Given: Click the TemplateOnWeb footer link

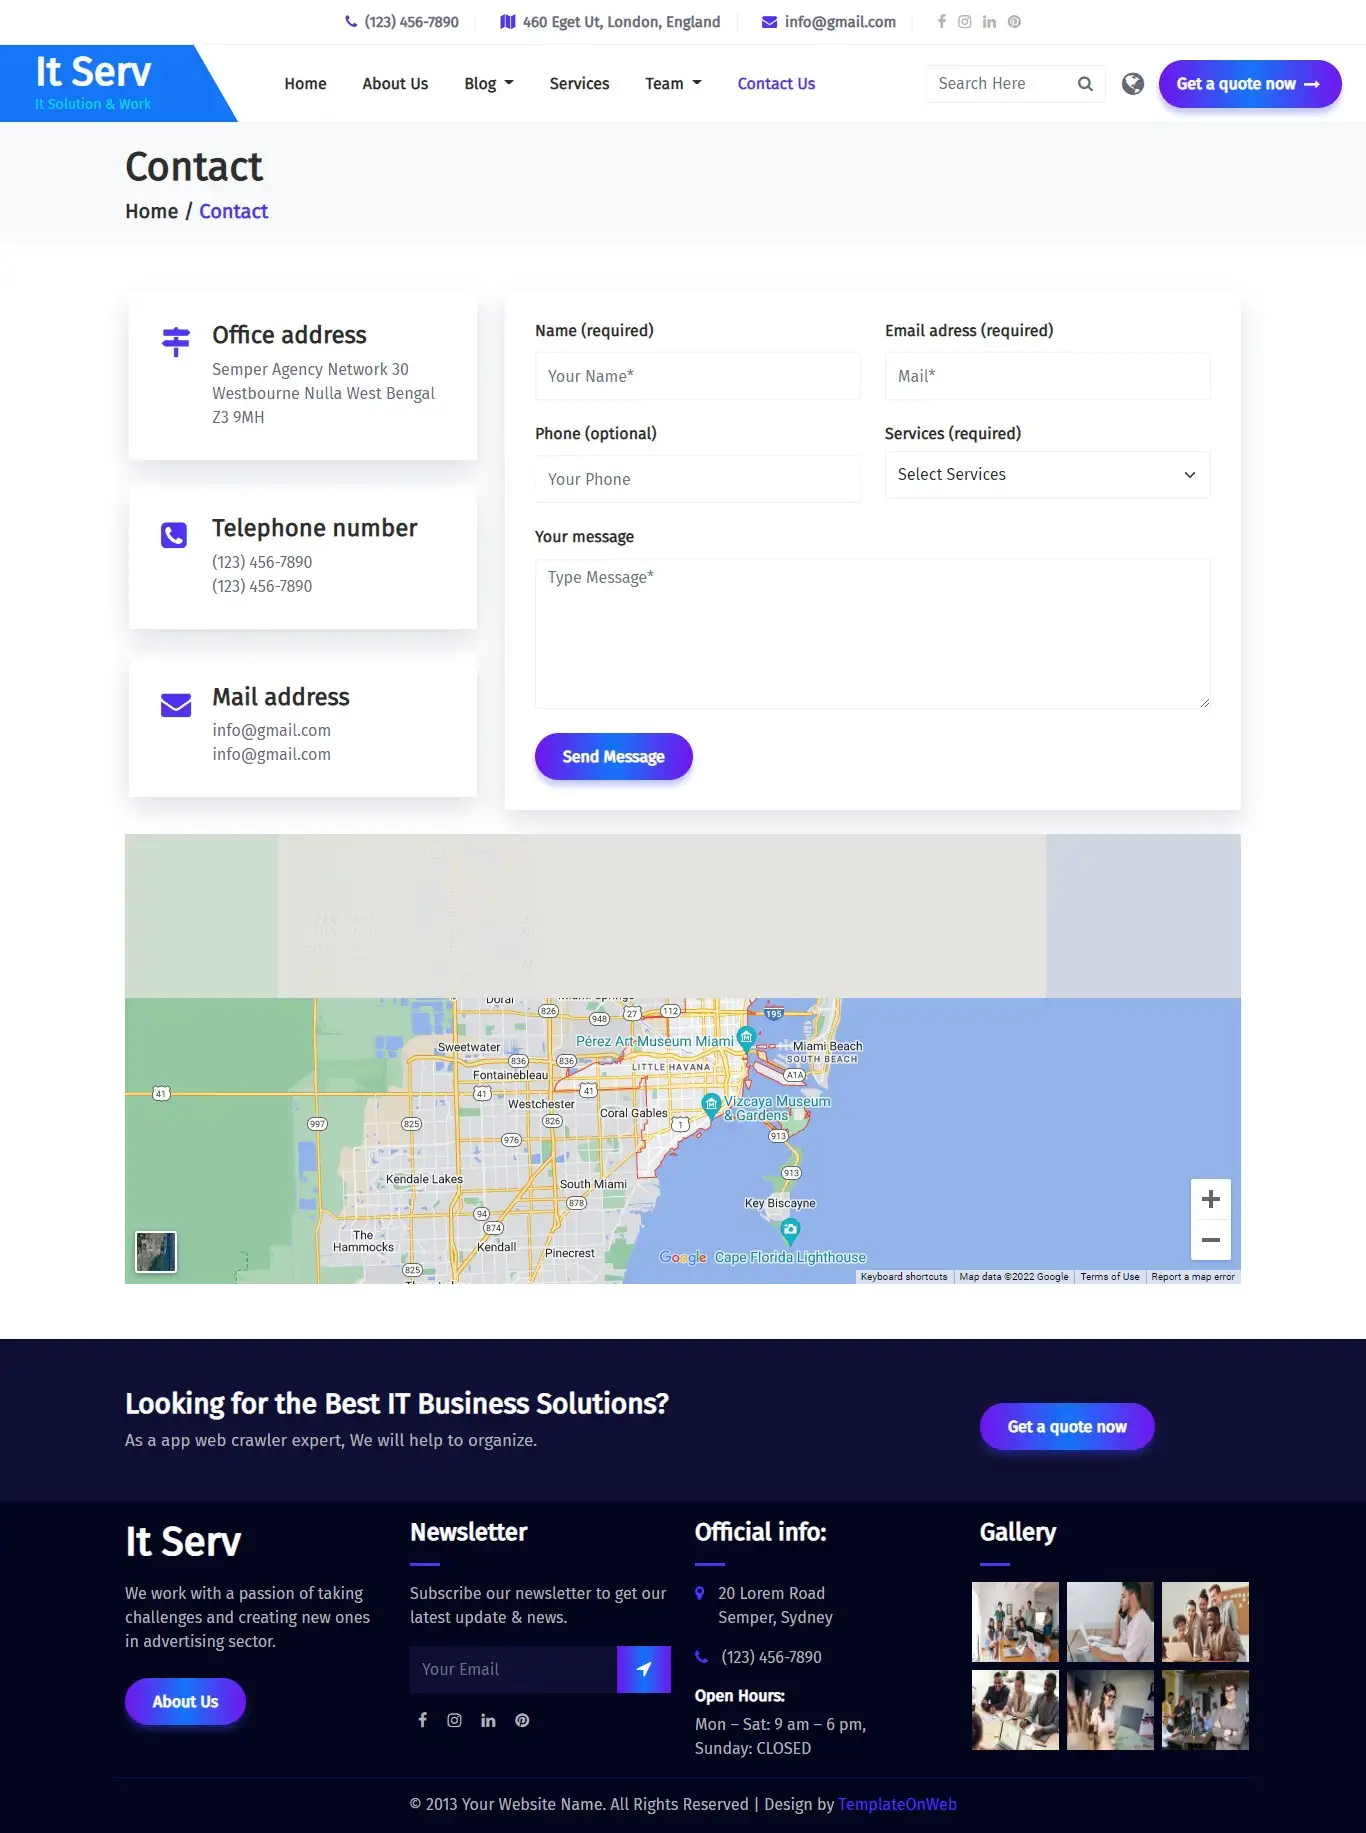Looking at the screenshot, I should click(897, 1804).
